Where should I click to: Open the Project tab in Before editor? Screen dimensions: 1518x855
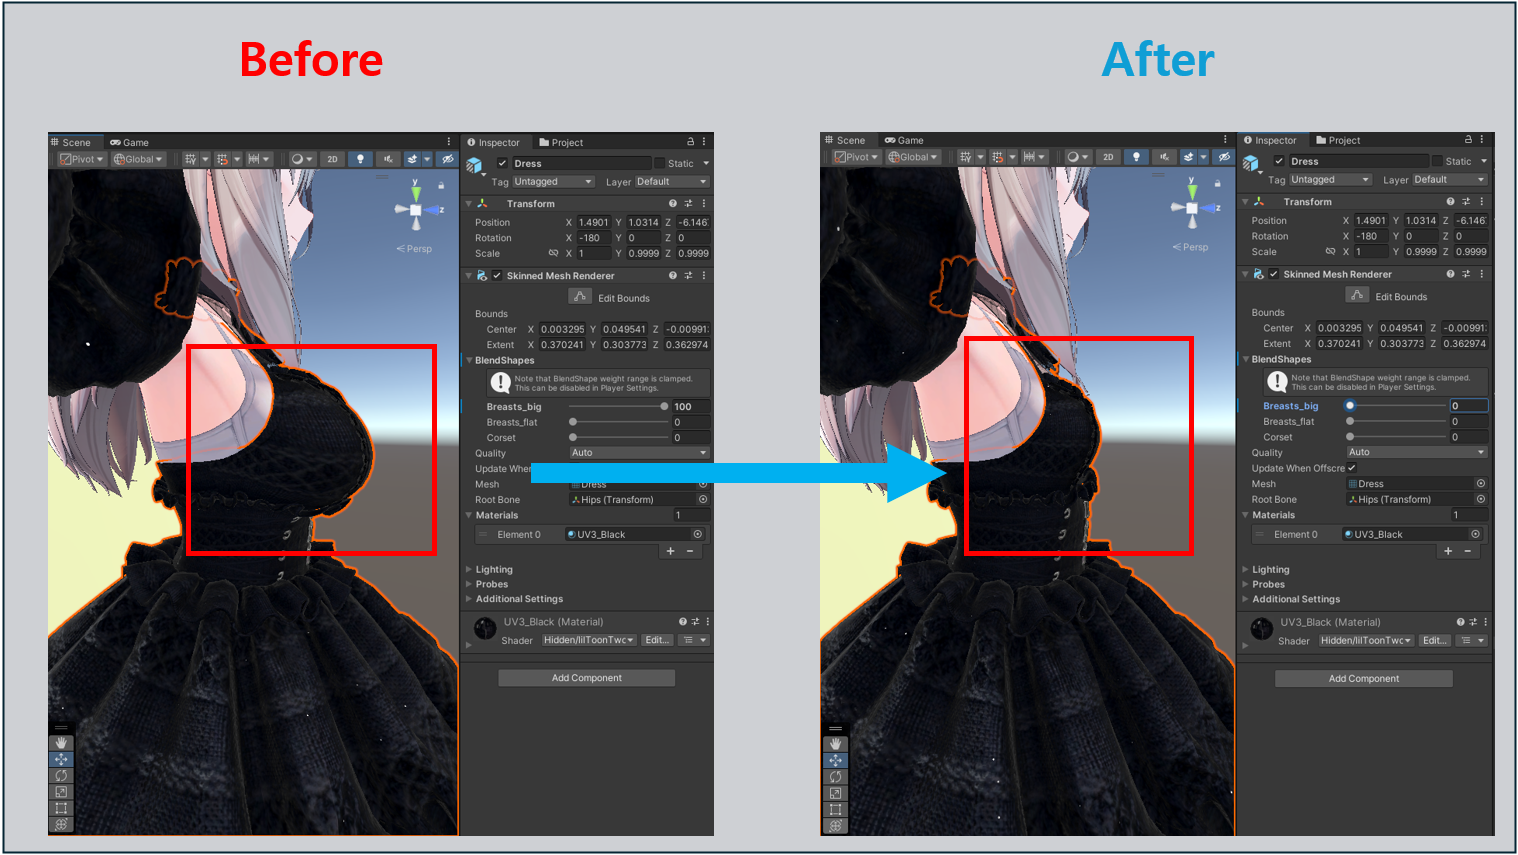click(561, 142)
